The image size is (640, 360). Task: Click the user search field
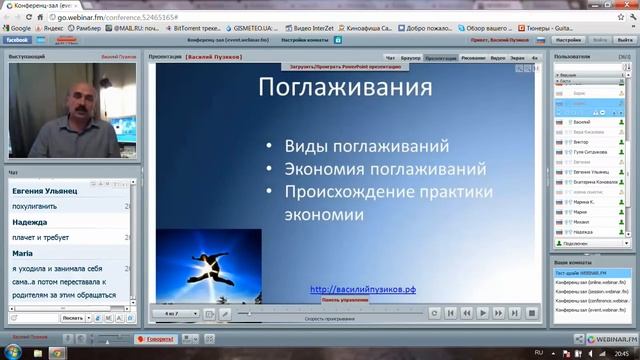click(588, 67)
